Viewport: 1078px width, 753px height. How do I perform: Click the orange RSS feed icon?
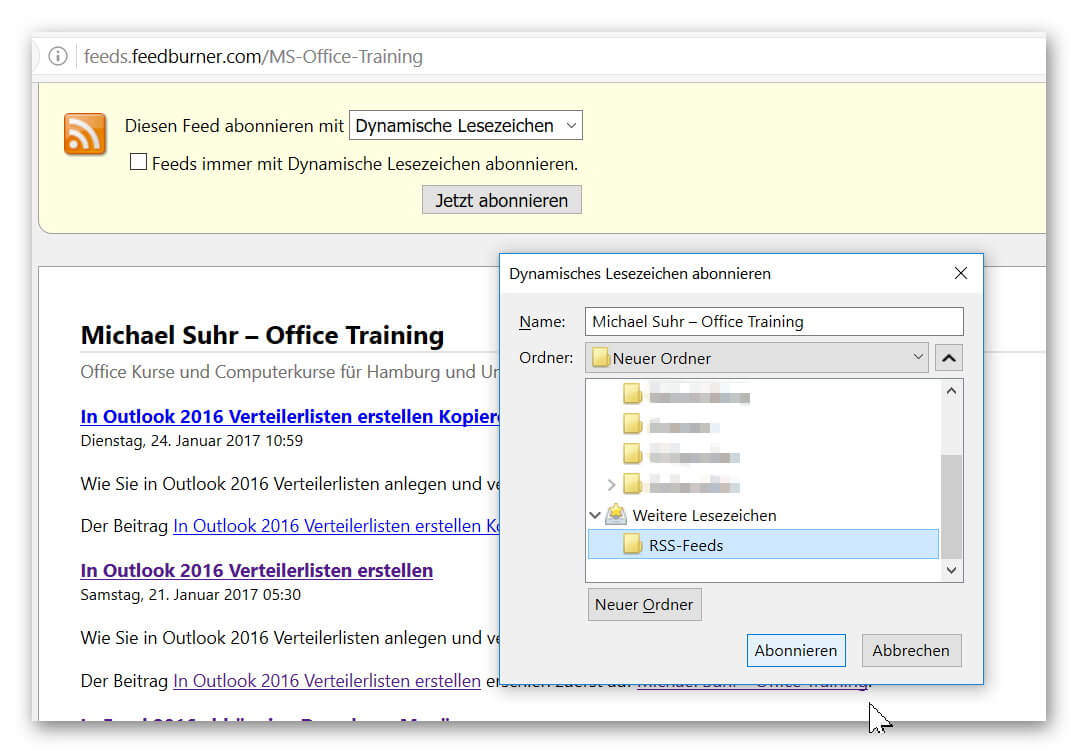tap(85, 134)
